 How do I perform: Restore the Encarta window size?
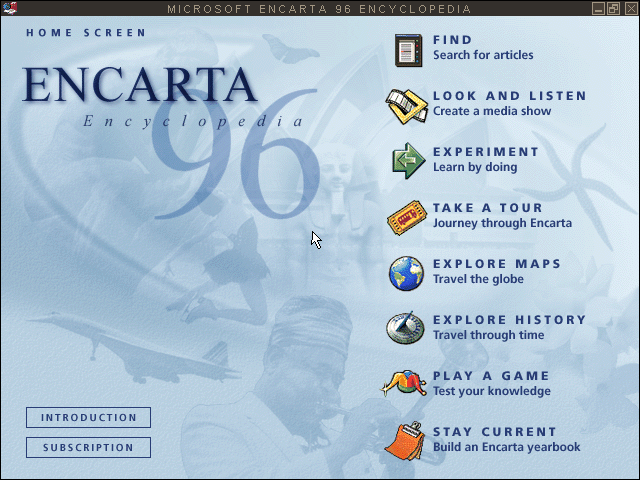coord(614,8)
